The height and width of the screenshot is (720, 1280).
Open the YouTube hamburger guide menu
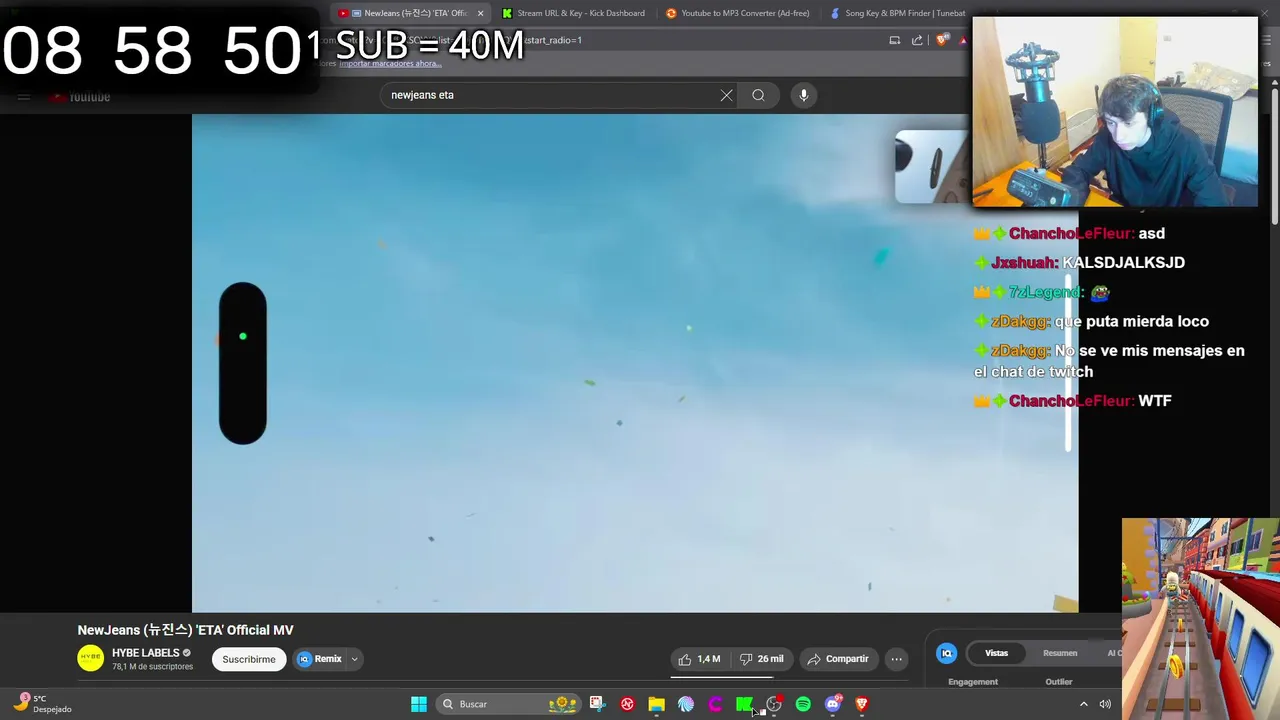(x=24, y=97)
